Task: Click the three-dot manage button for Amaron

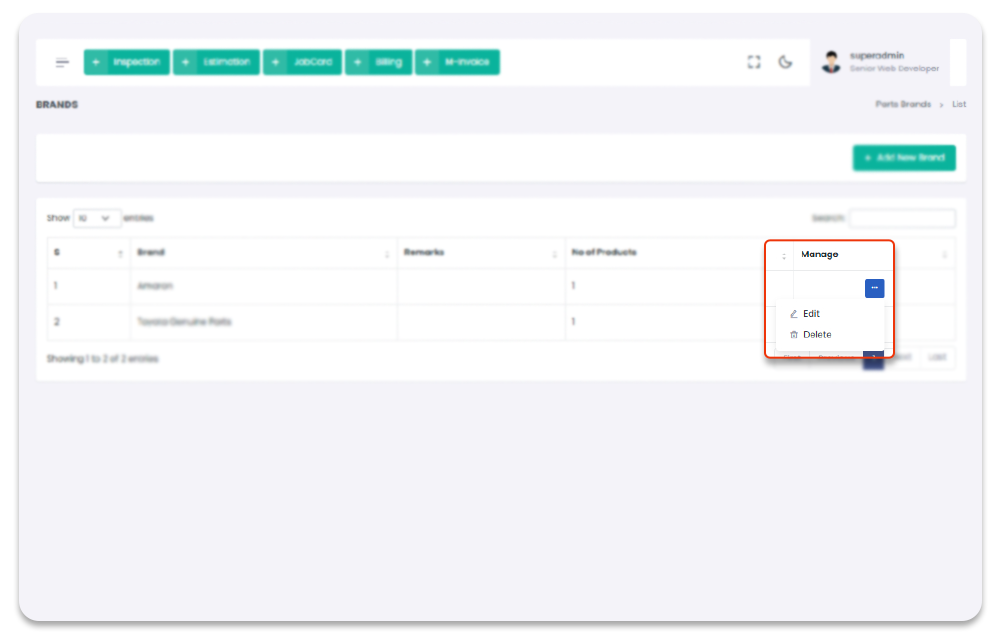Action: pos(874,288)
